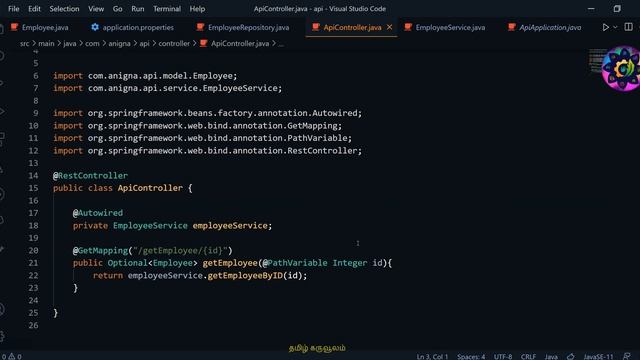The height and width of the screenshot is (360, 640).
Task: Click line number 20 in the gutter
Action: pyautogui.click(x=33, y=250)
